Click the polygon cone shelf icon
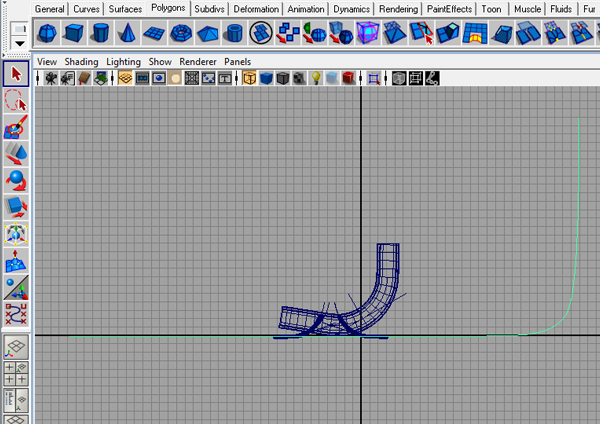Screen dimensions: 600x424 [x=127, y=35]
